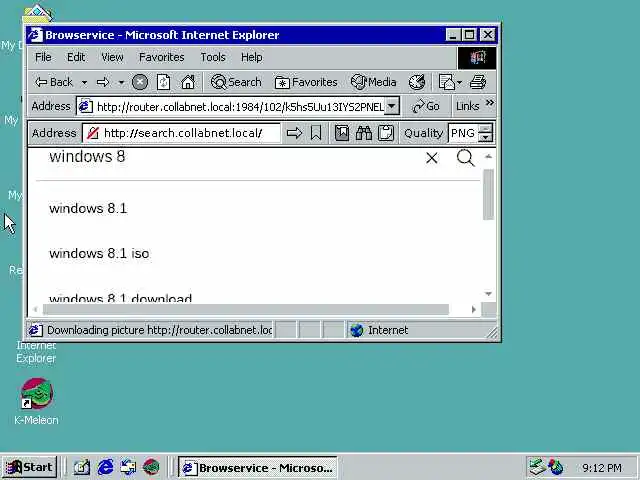Click the horizontal scroll right arrow
This screenshot has width=640, height=480.
pyautogui.click(x=473, y=310)
